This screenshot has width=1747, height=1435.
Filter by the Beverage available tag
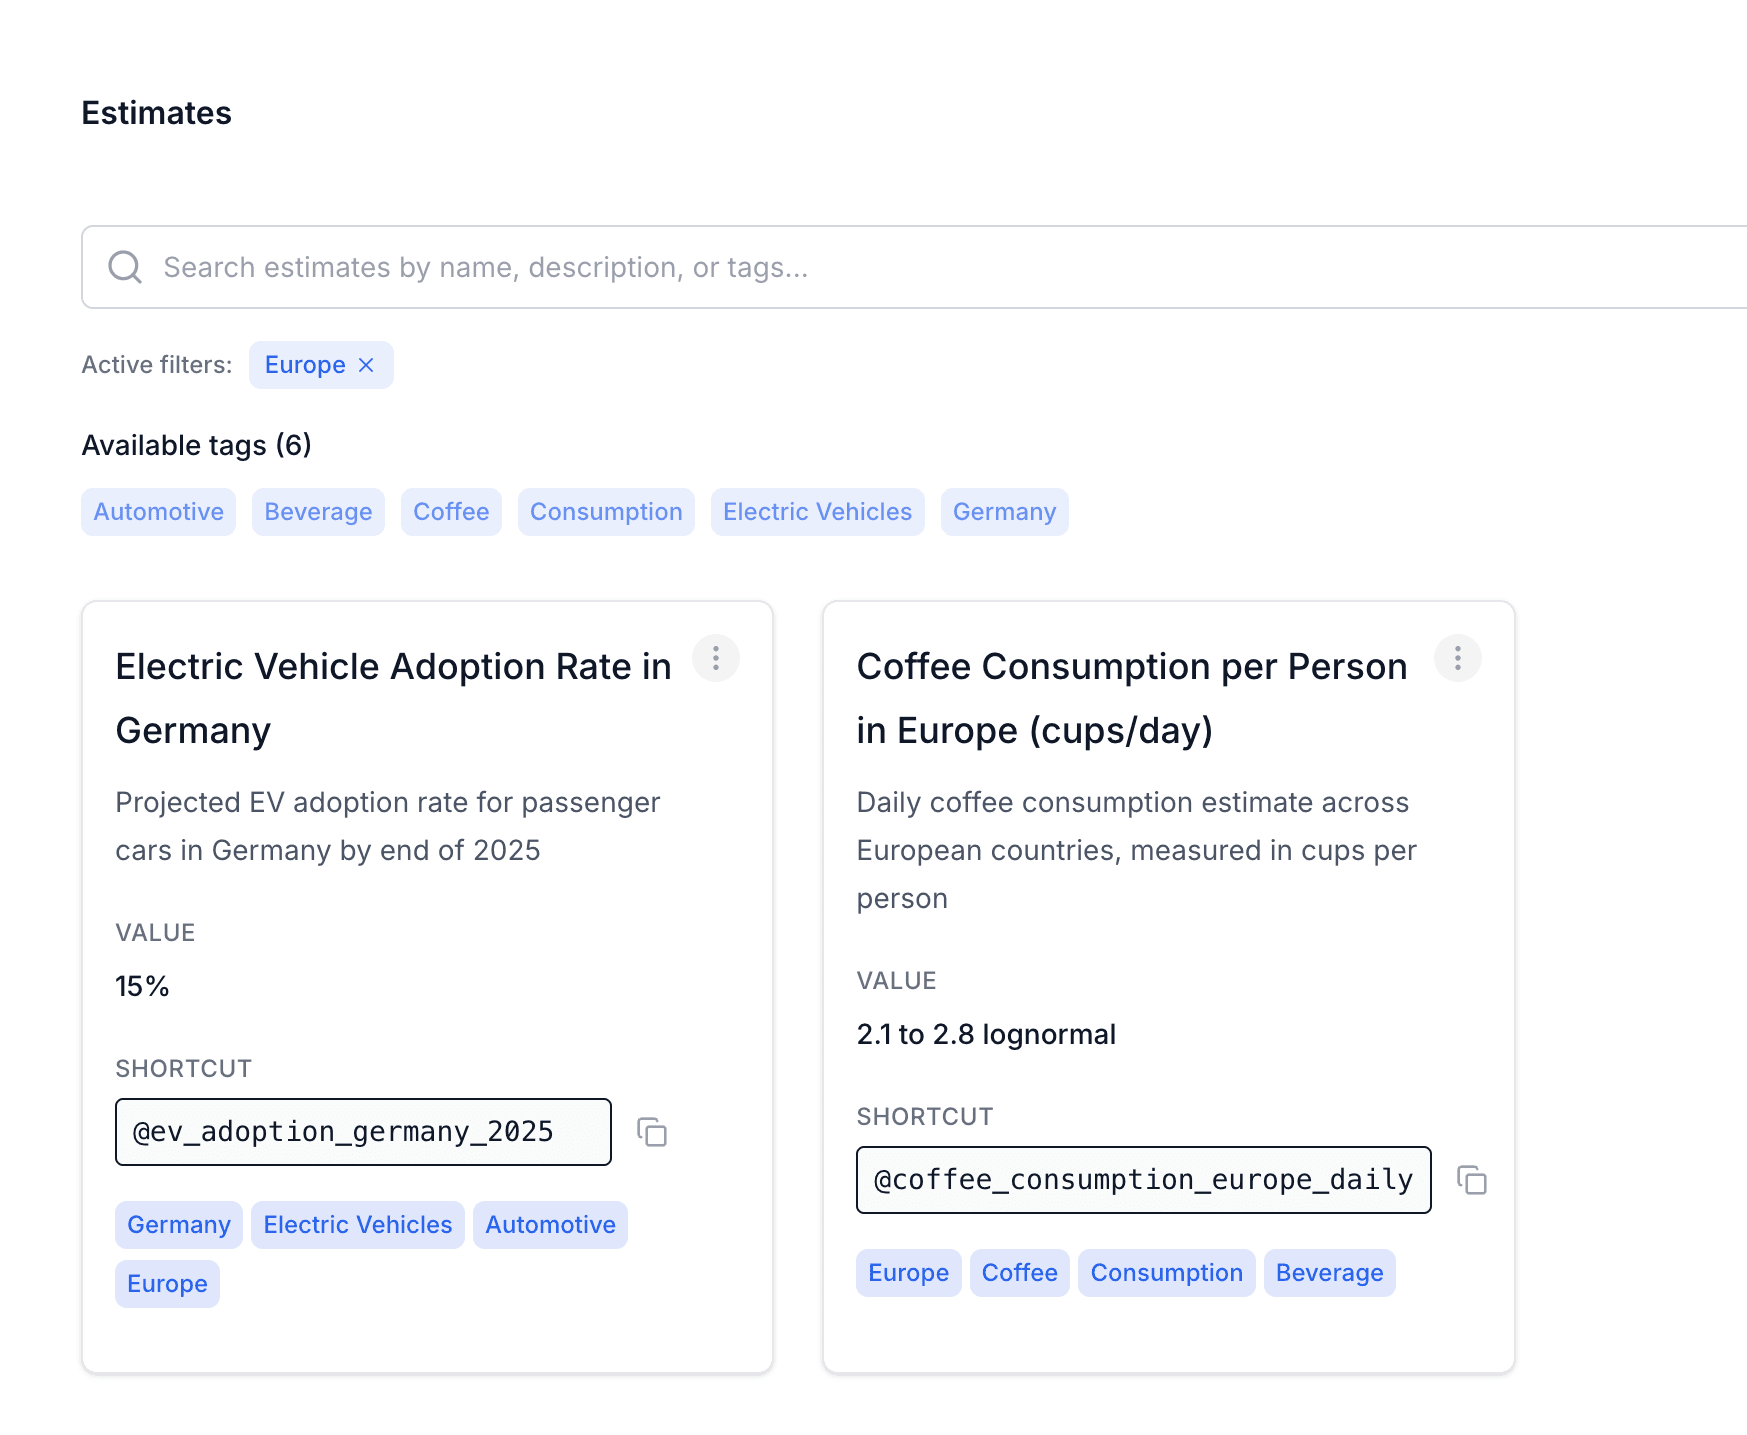coord(318,512)
